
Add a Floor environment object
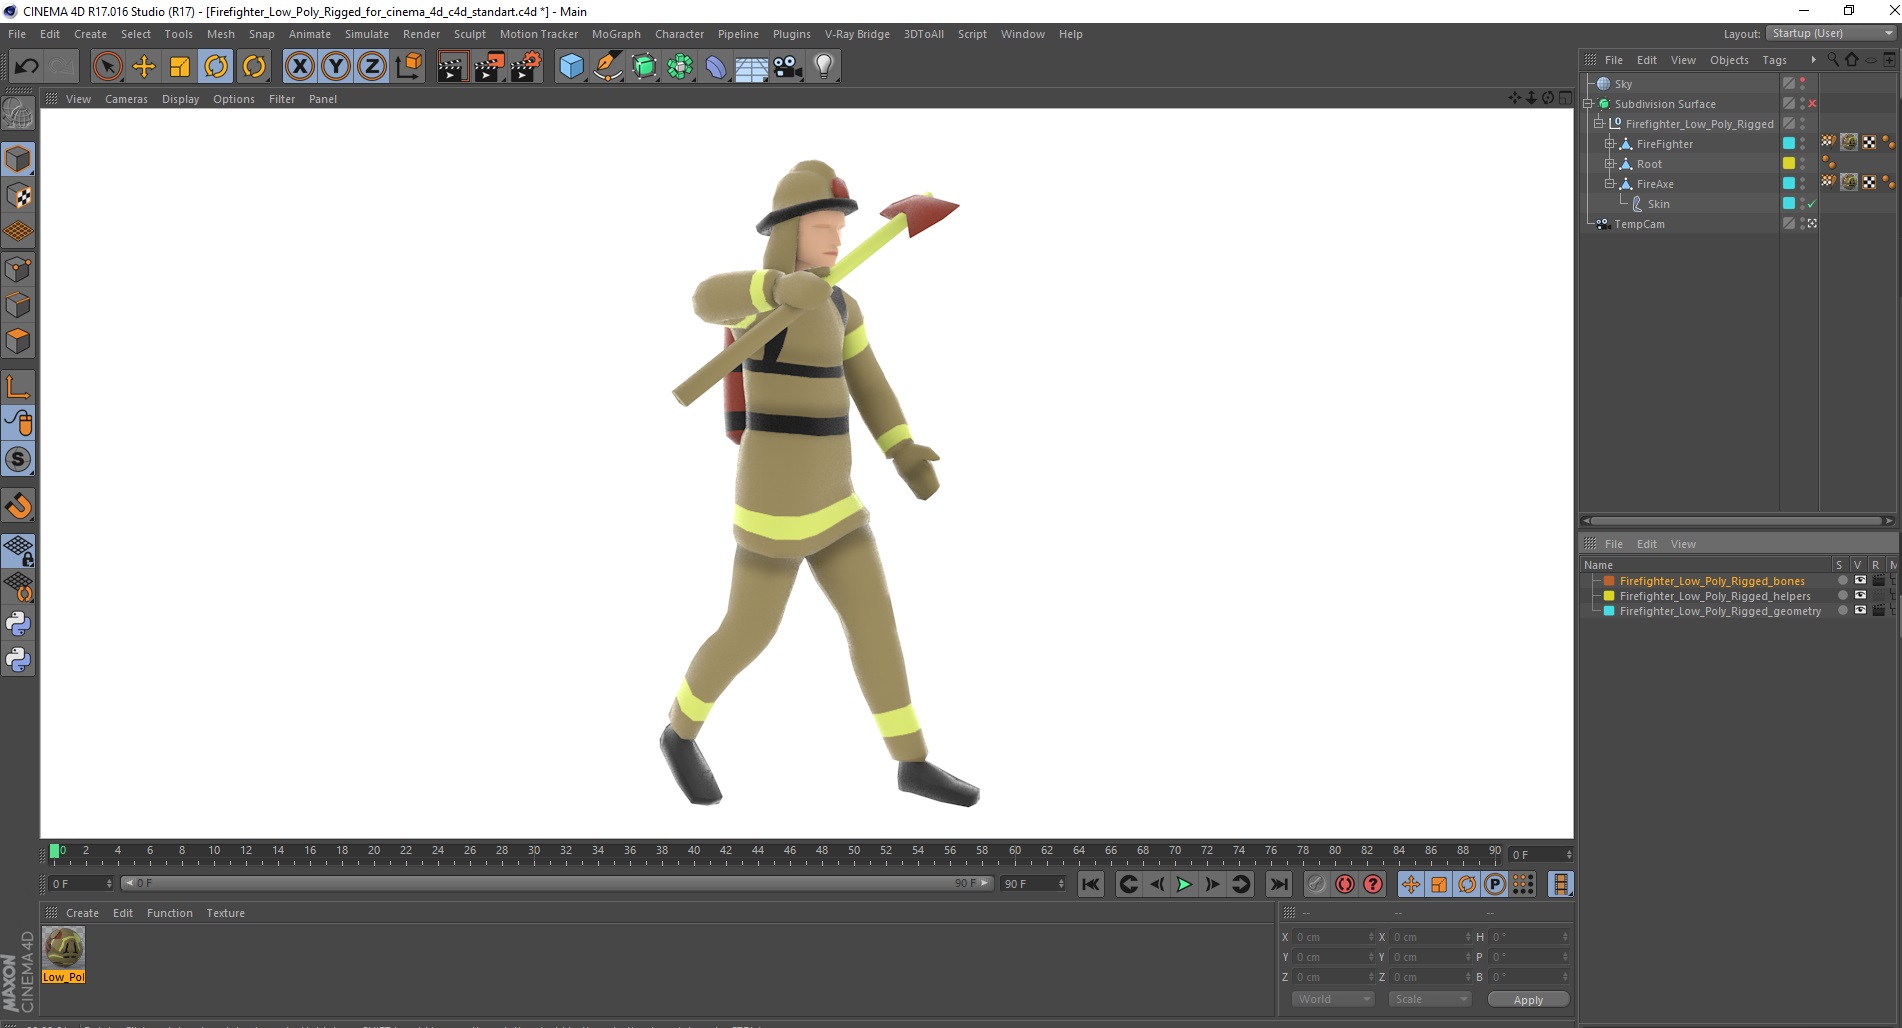pos(752,67)
